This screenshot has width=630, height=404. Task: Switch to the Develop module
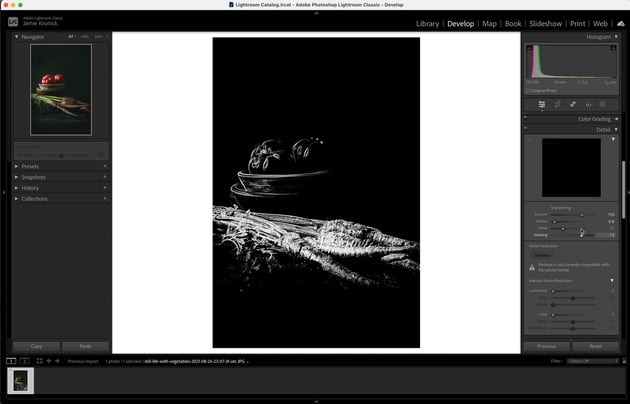(460, 24)
